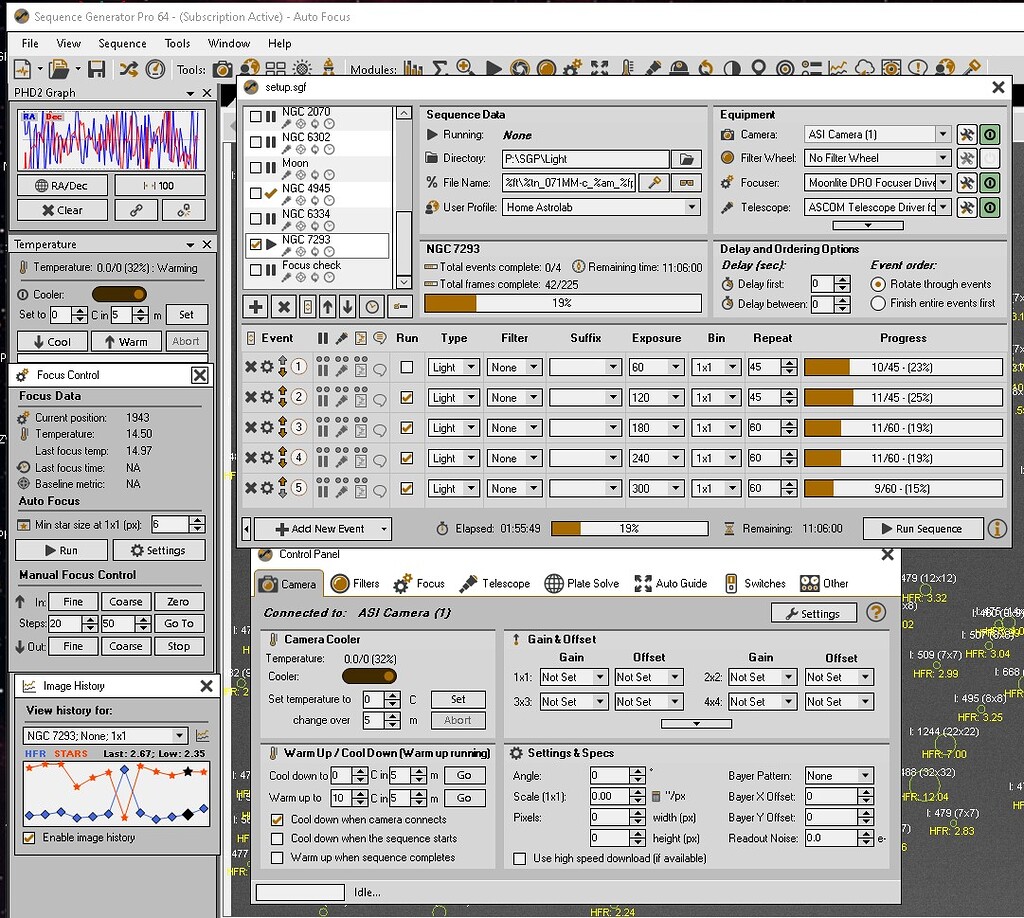
Task: Click the Run Sequence button
Action: click(922, 528)
